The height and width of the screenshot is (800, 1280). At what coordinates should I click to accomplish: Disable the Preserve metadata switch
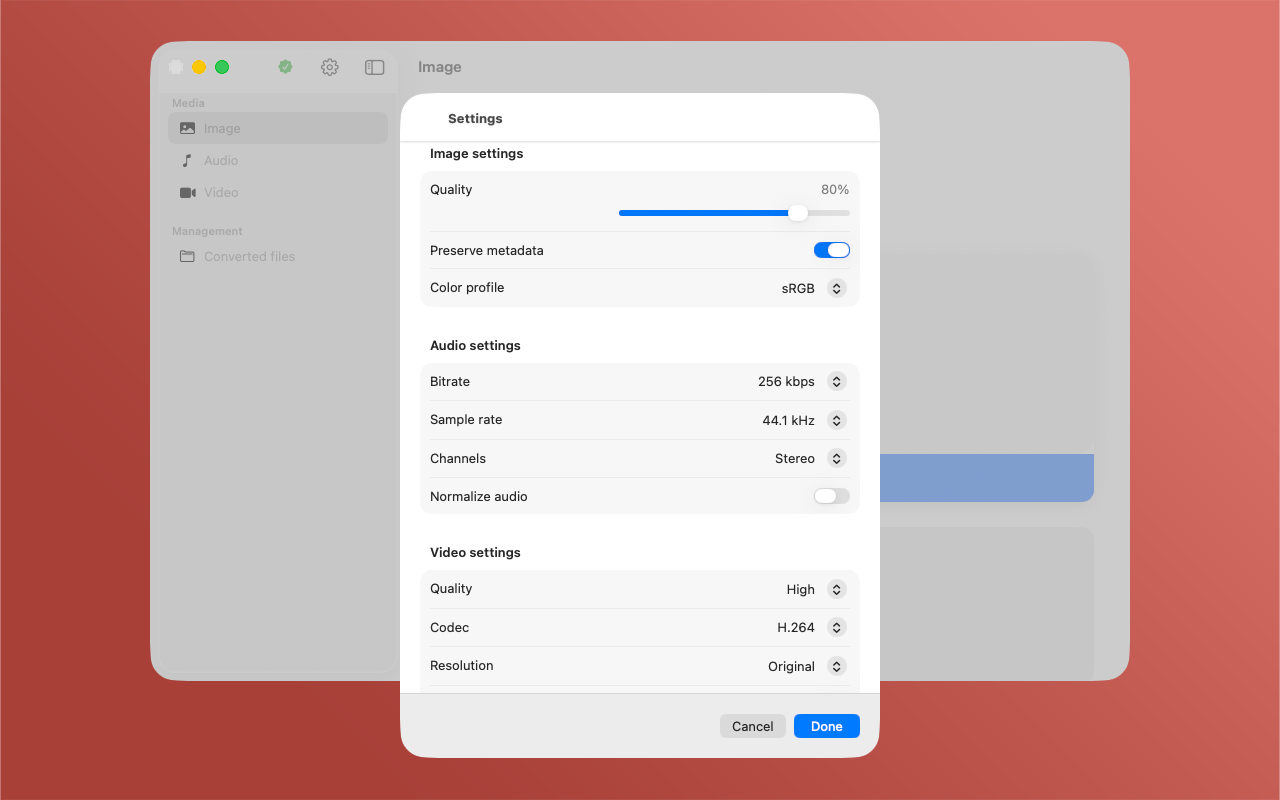point(832,250)
